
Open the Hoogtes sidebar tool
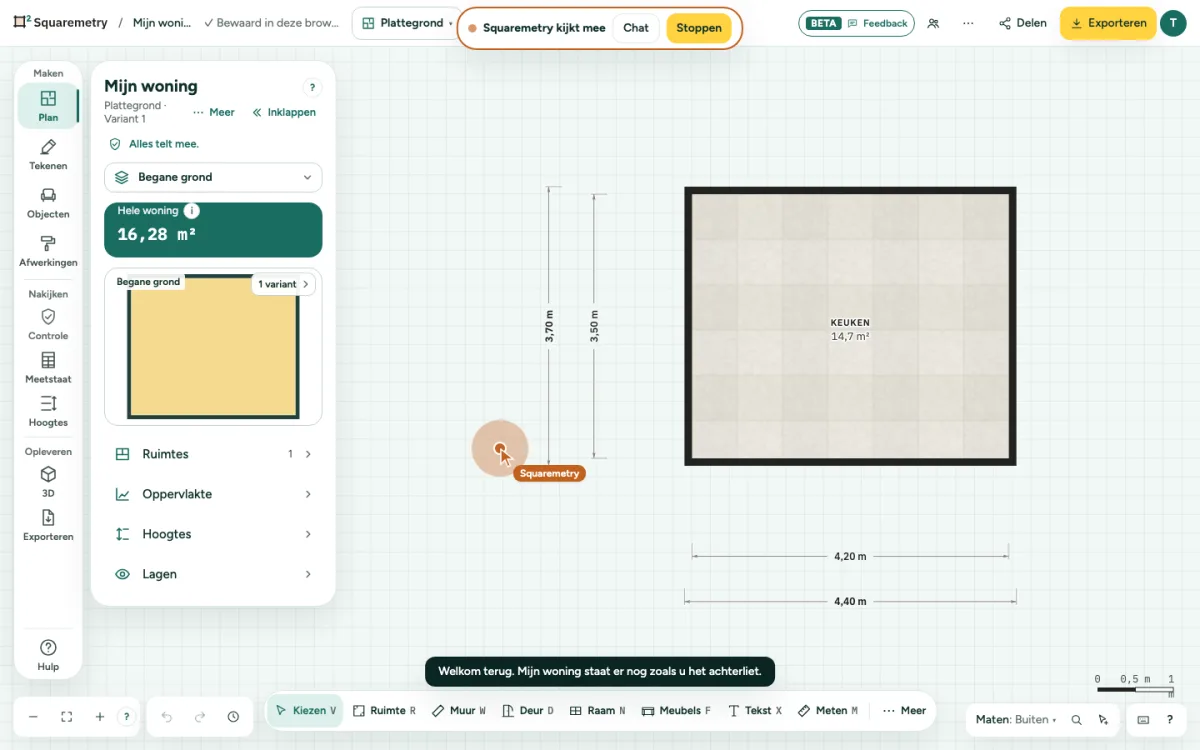48,411
